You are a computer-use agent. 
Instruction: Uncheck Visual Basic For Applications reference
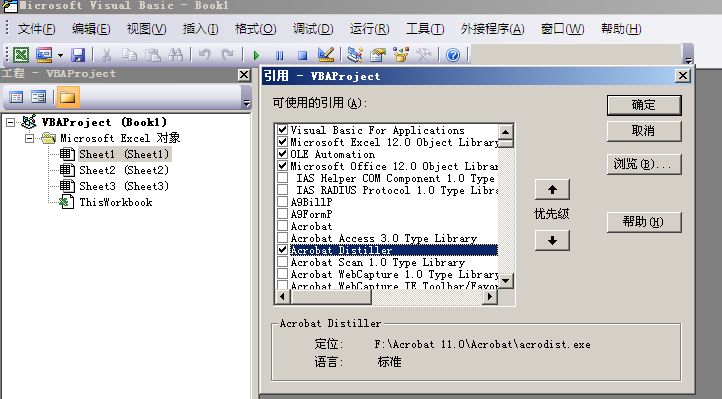pos(282,130)
